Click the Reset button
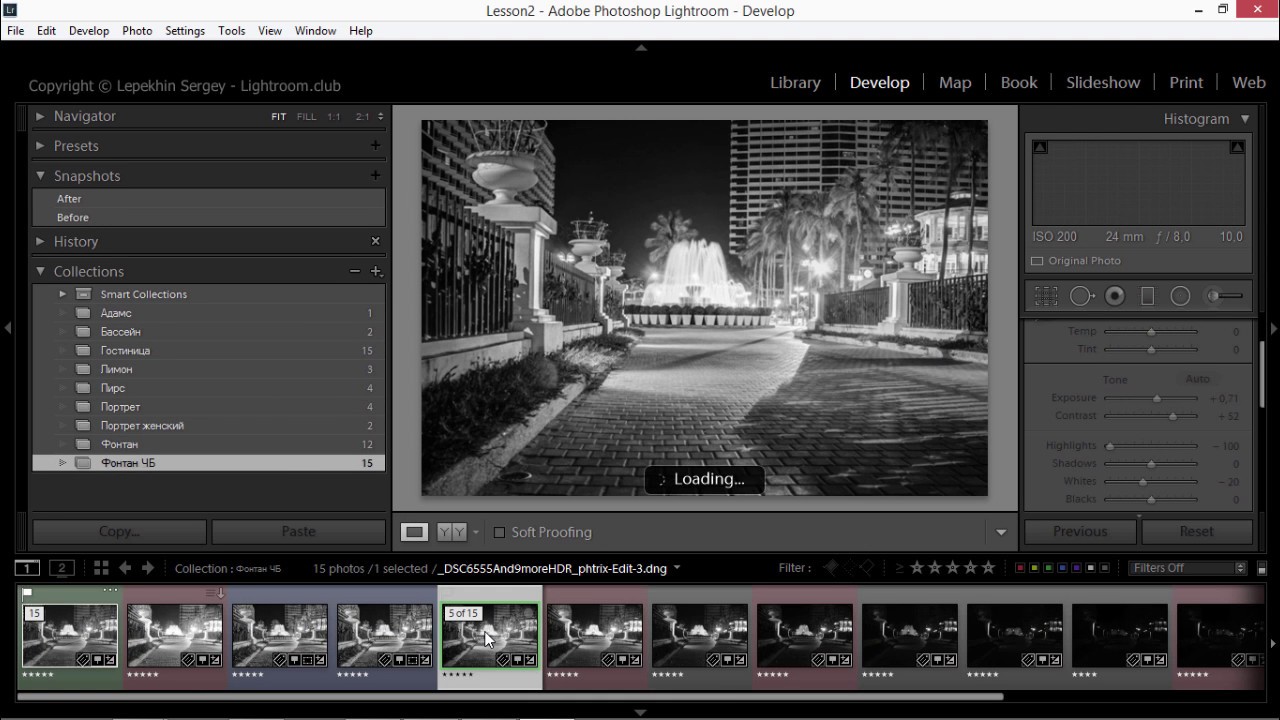Screen dimensions: 1280x720 pos(1196,532)
